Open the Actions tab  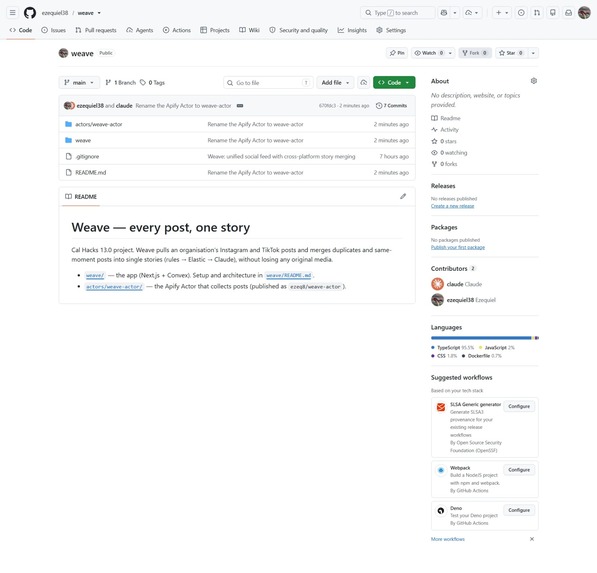[177, 30]
